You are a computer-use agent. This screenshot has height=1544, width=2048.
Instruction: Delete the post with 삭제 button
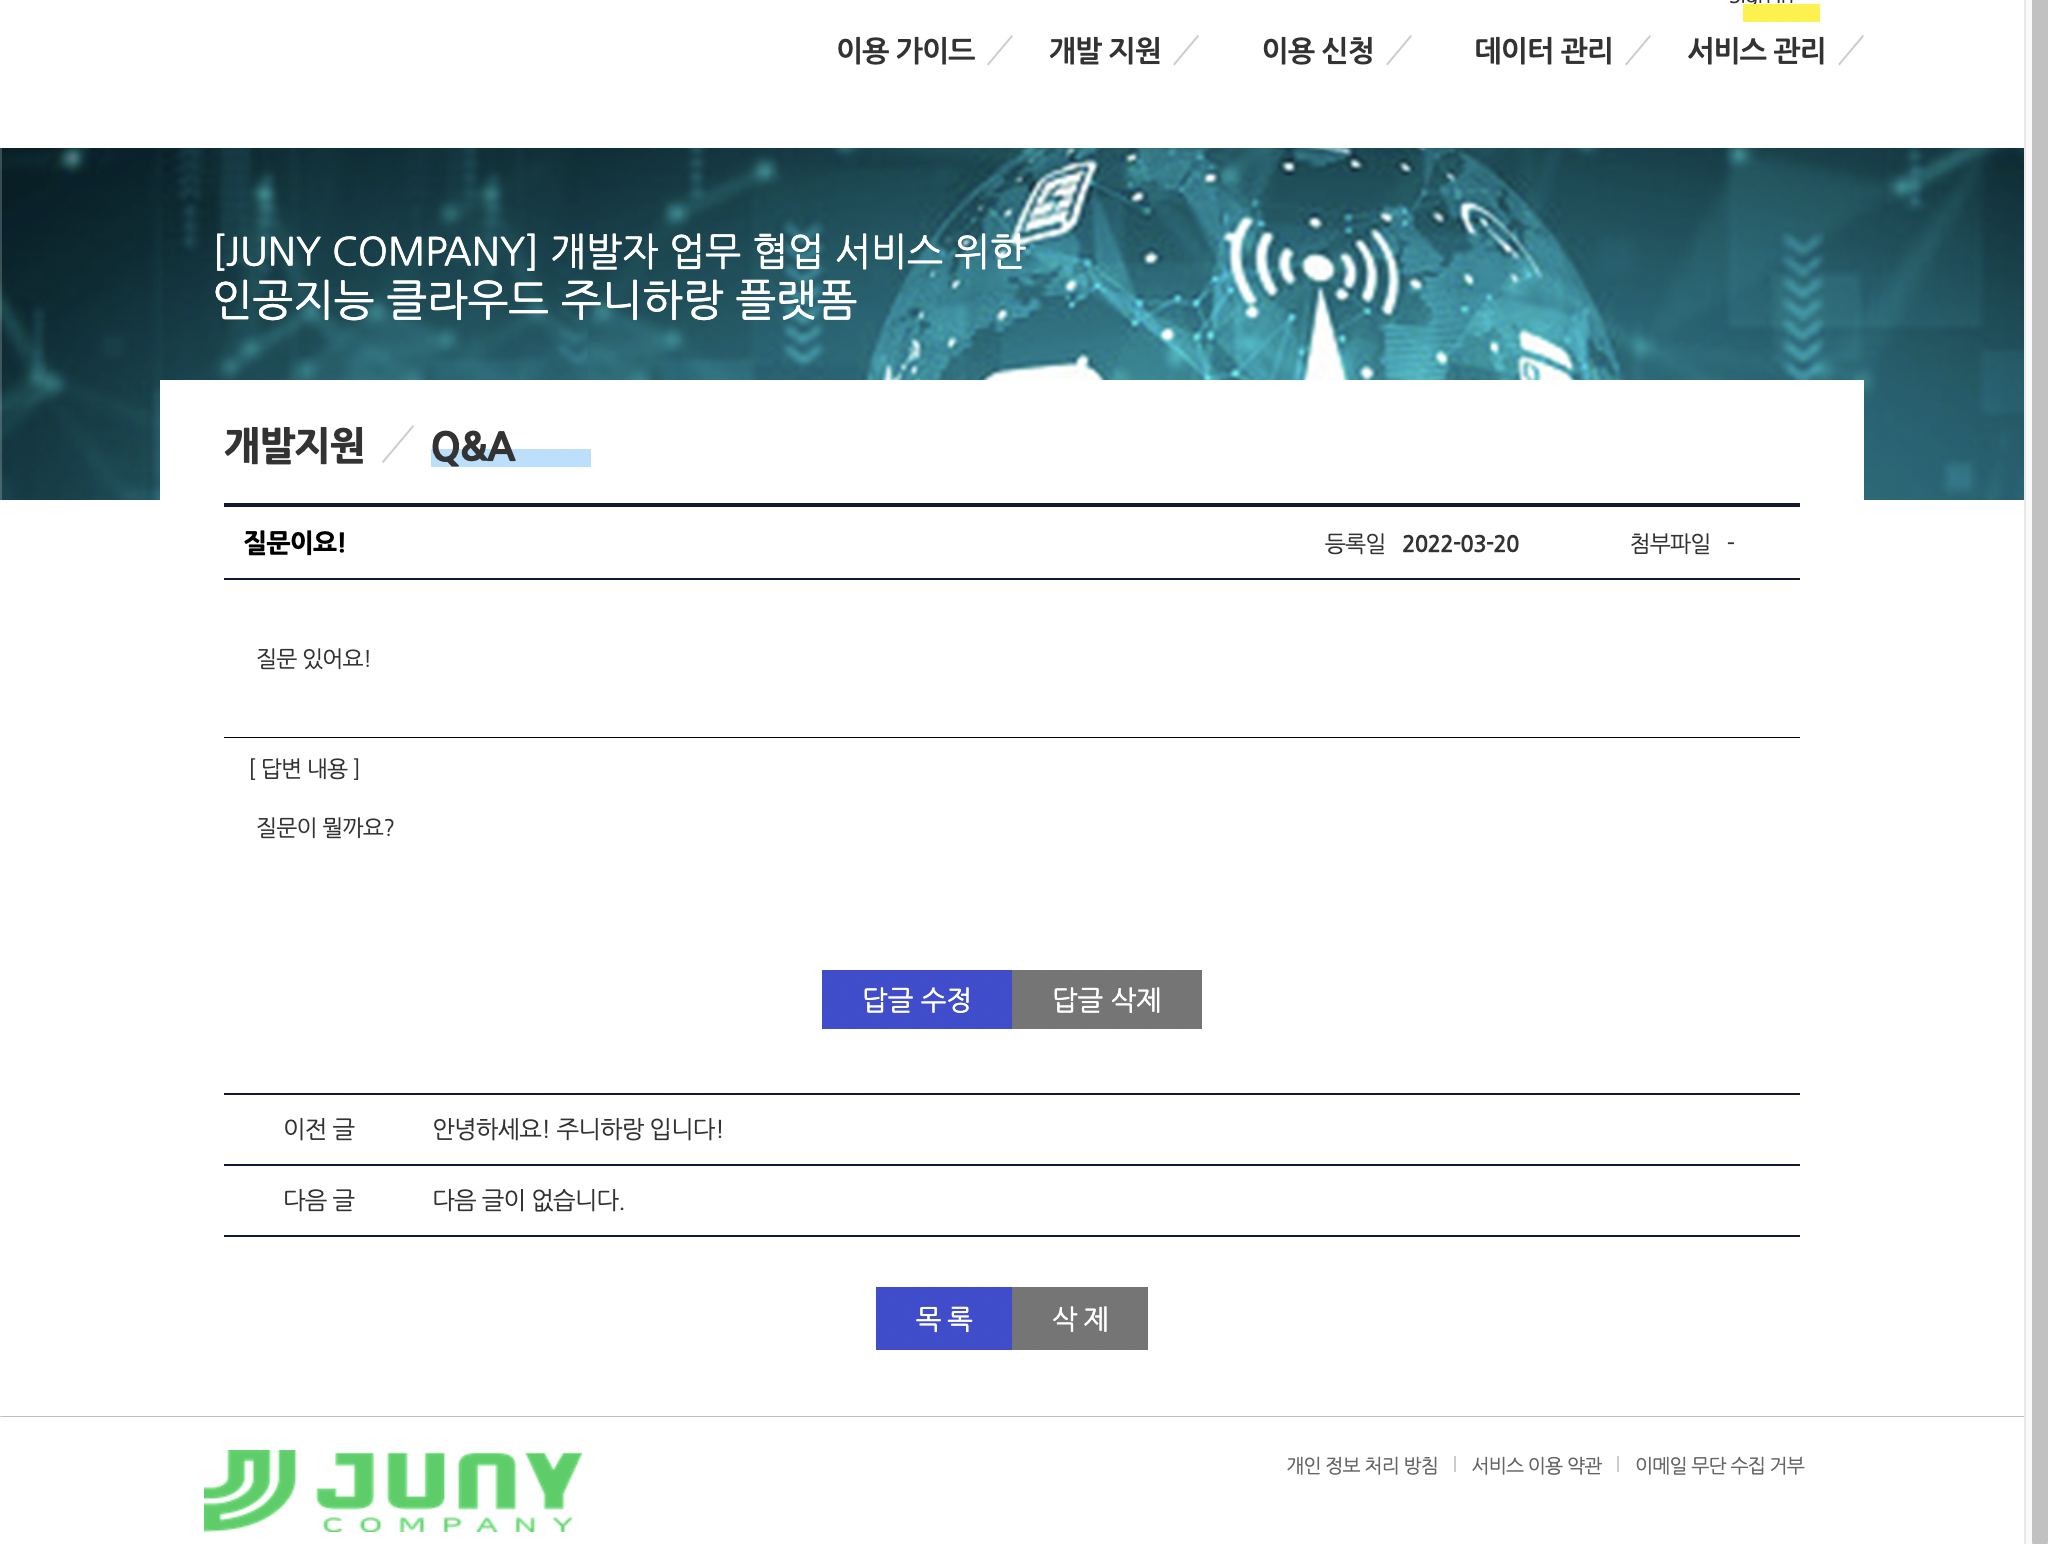[1080, 1318]
